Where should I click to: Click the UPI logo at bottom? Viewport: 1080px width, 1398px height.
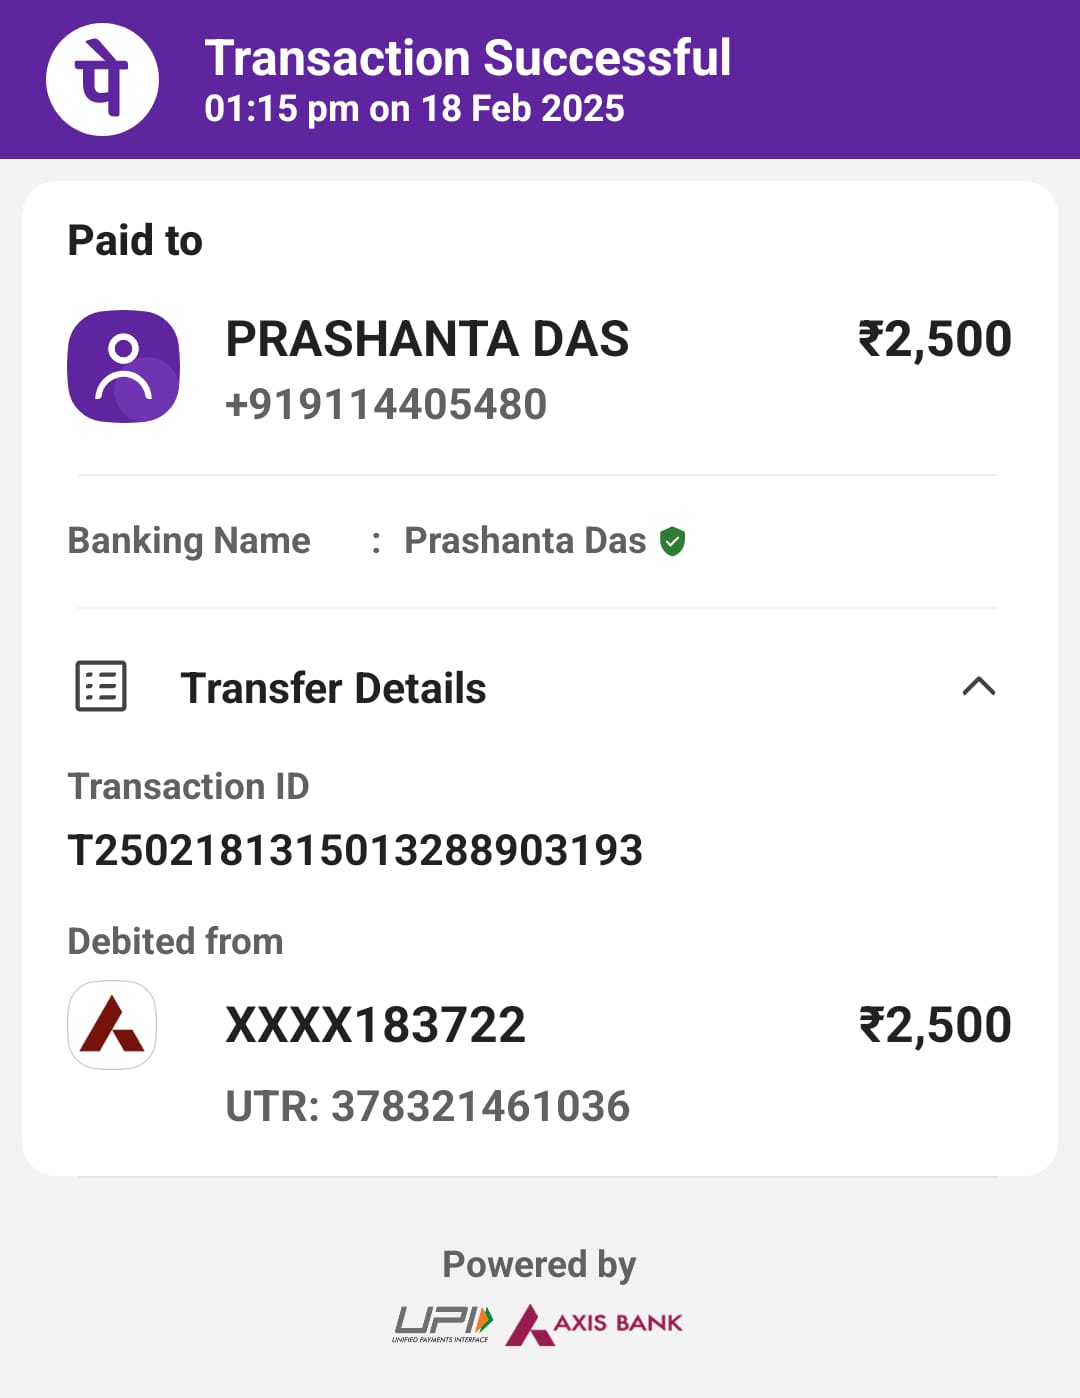pos(443,1323)
